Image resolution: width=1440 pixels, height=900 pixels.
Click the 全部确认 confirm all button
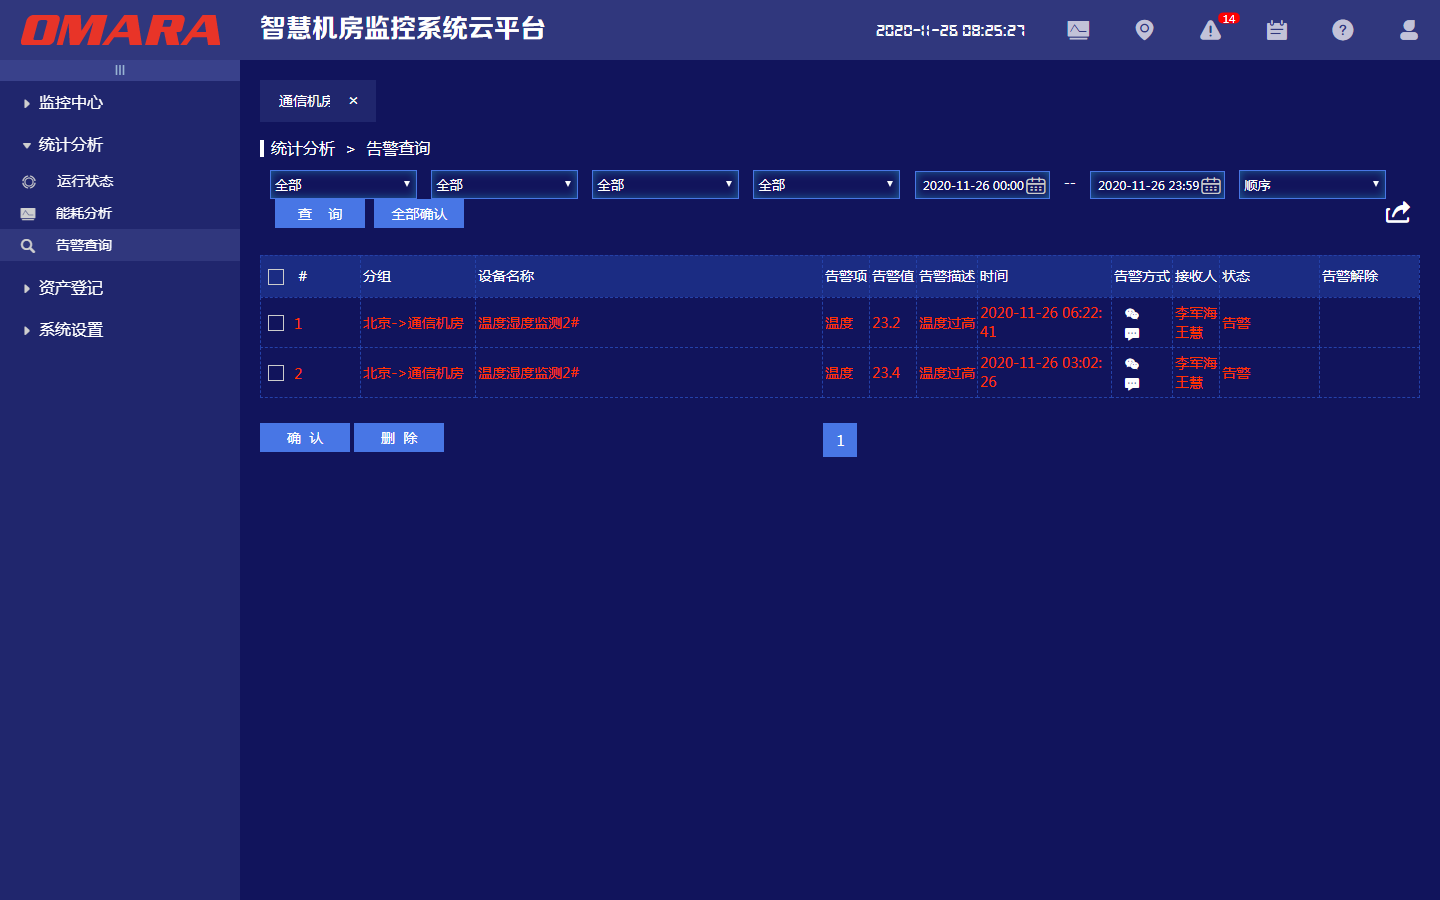pos(419,214)
